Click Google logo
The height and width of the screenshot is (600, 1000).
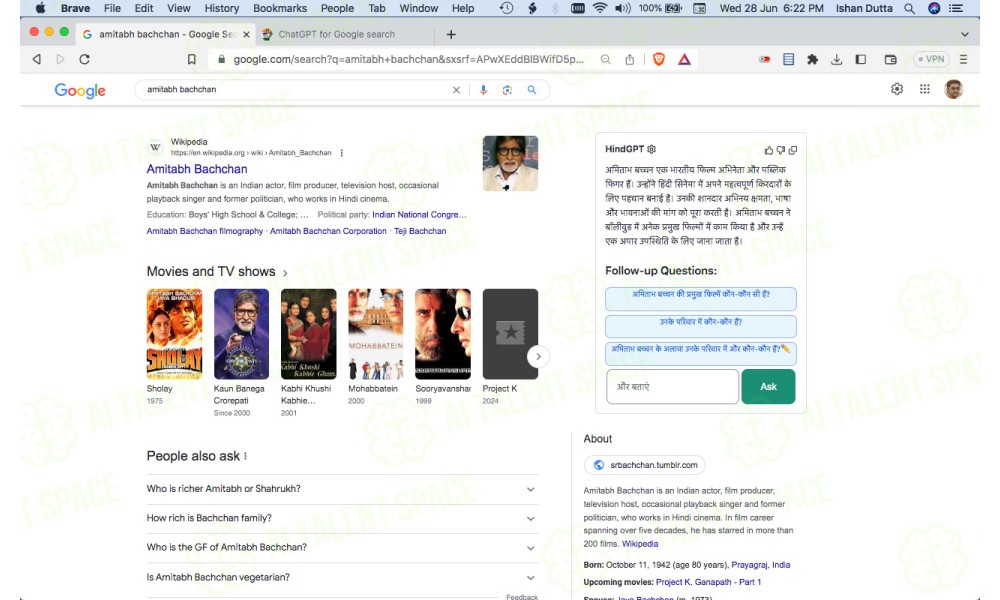pos(80,91)
